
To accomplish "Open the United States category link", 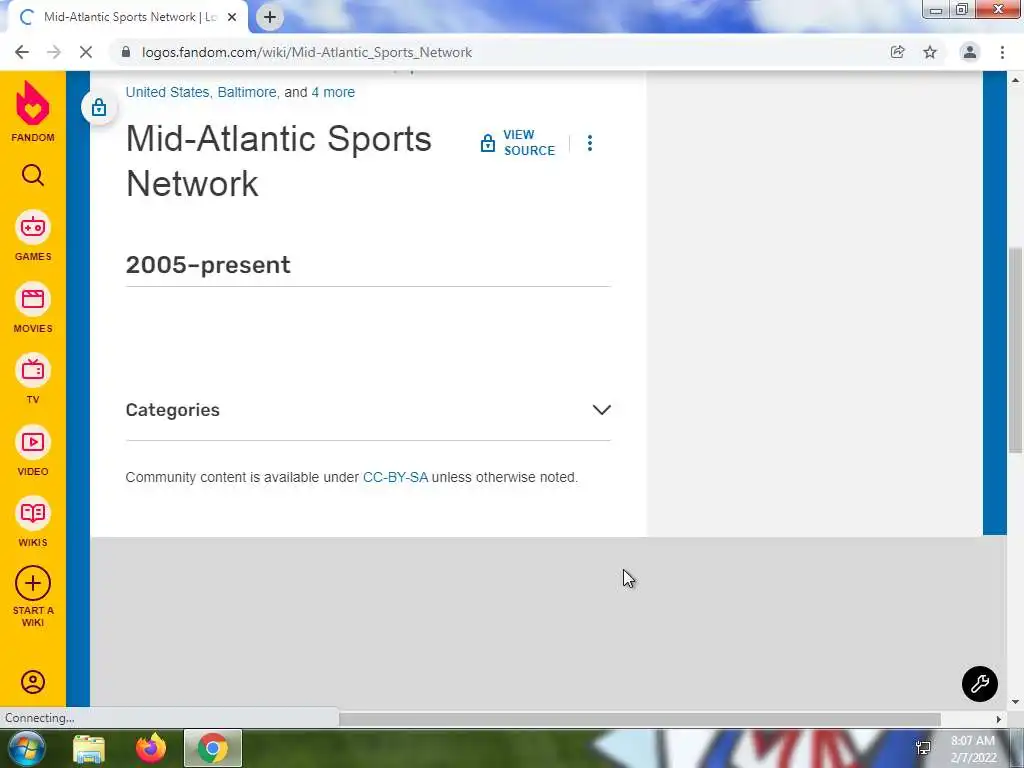I will point(167,92).
